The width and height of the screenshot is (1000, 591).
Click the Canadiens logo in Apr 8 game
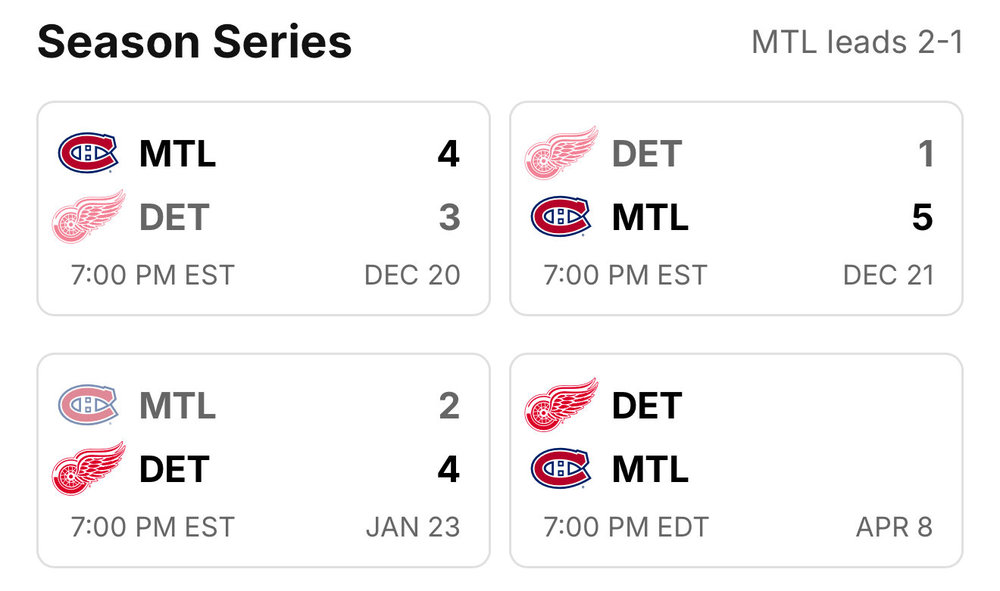pos(561,469)
